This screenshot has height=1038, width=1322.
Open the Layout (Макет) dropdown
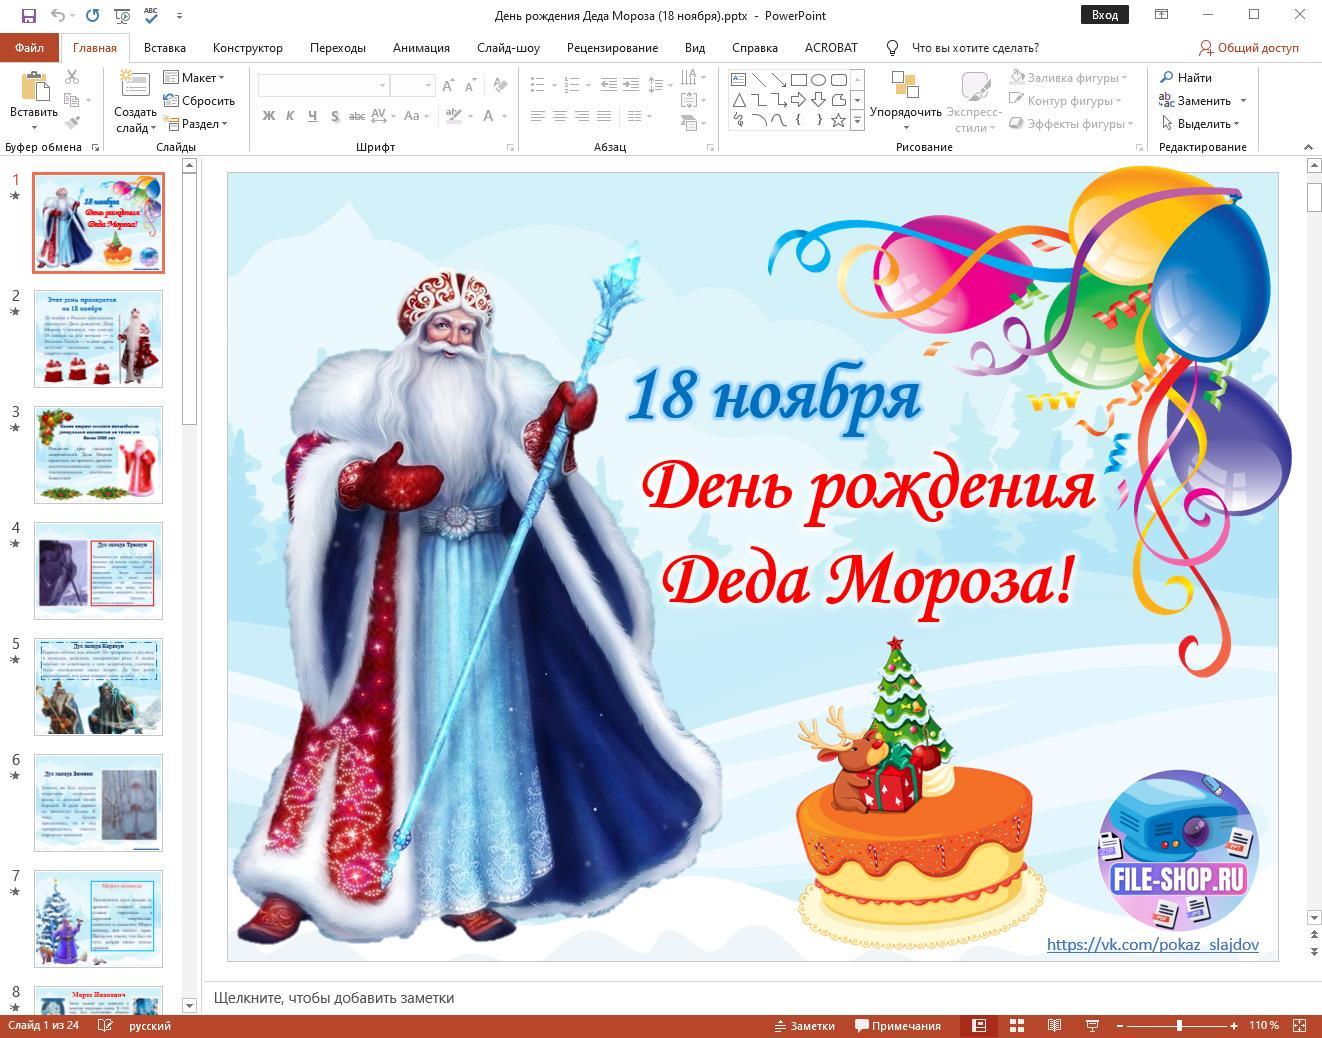tap(194, 77)
